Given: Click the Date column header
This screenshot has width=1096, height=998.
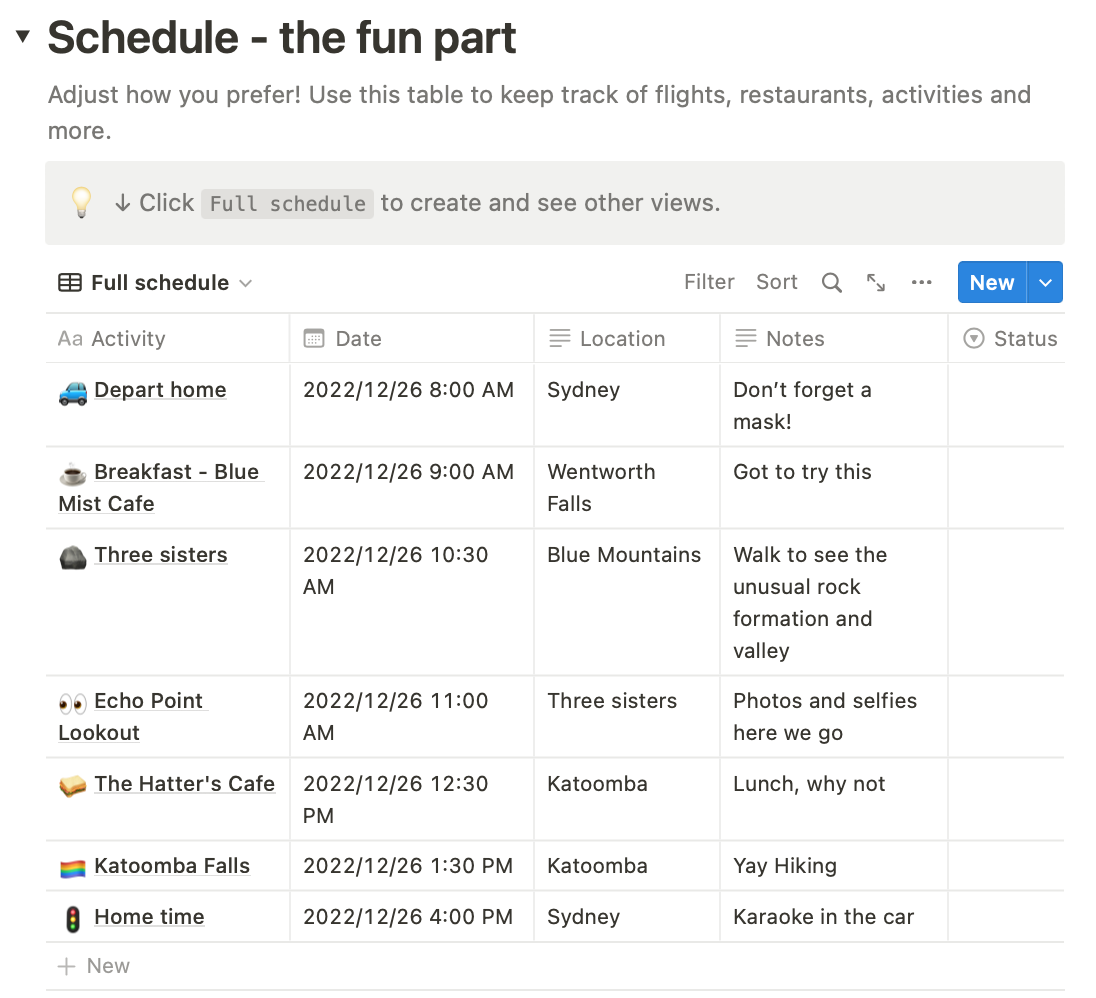Looking at the screenshot, I should pyautogui.click(x=358, y=339).
